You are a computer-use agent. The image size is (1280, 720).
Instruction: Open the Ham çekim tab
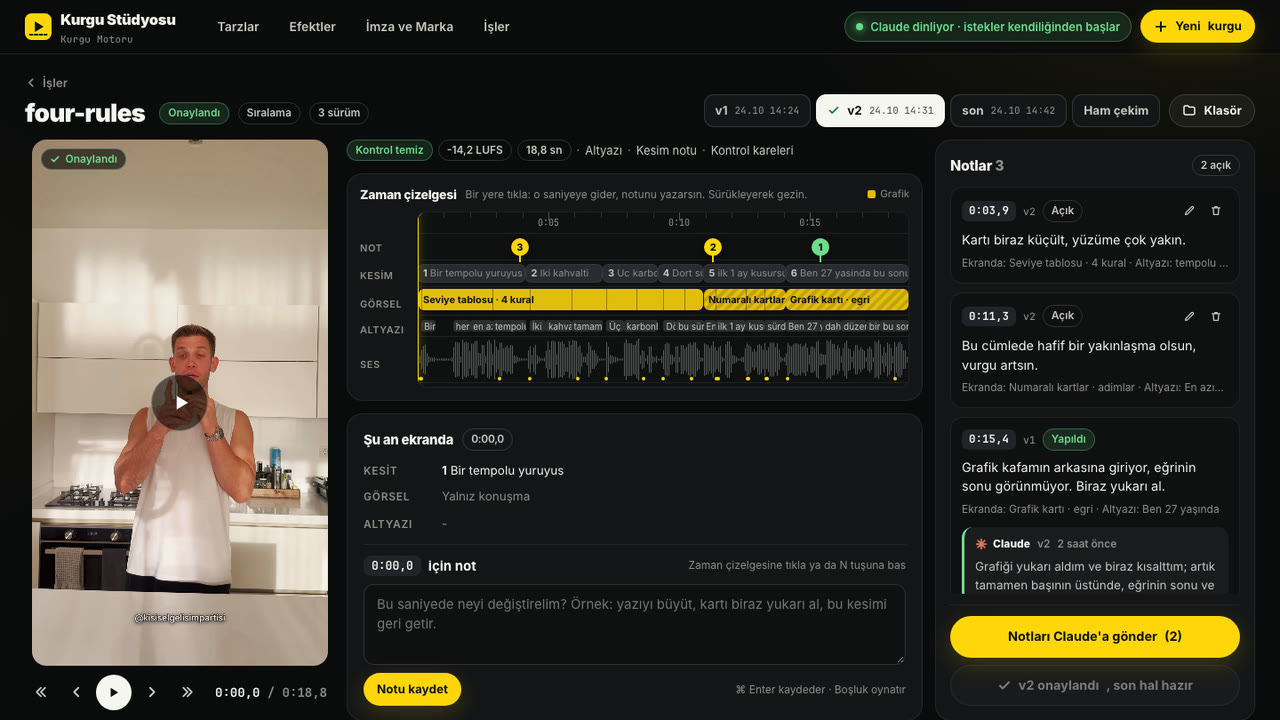pyautogui.click(x=1116, y=111)
